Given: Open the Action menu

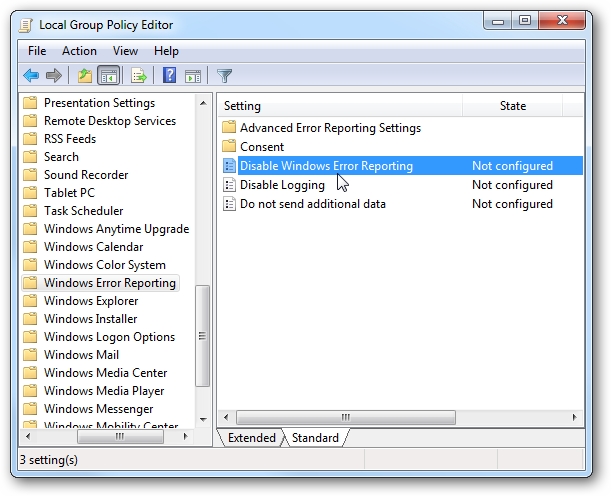Looking at the screenshot, I should tap(79, 51).
